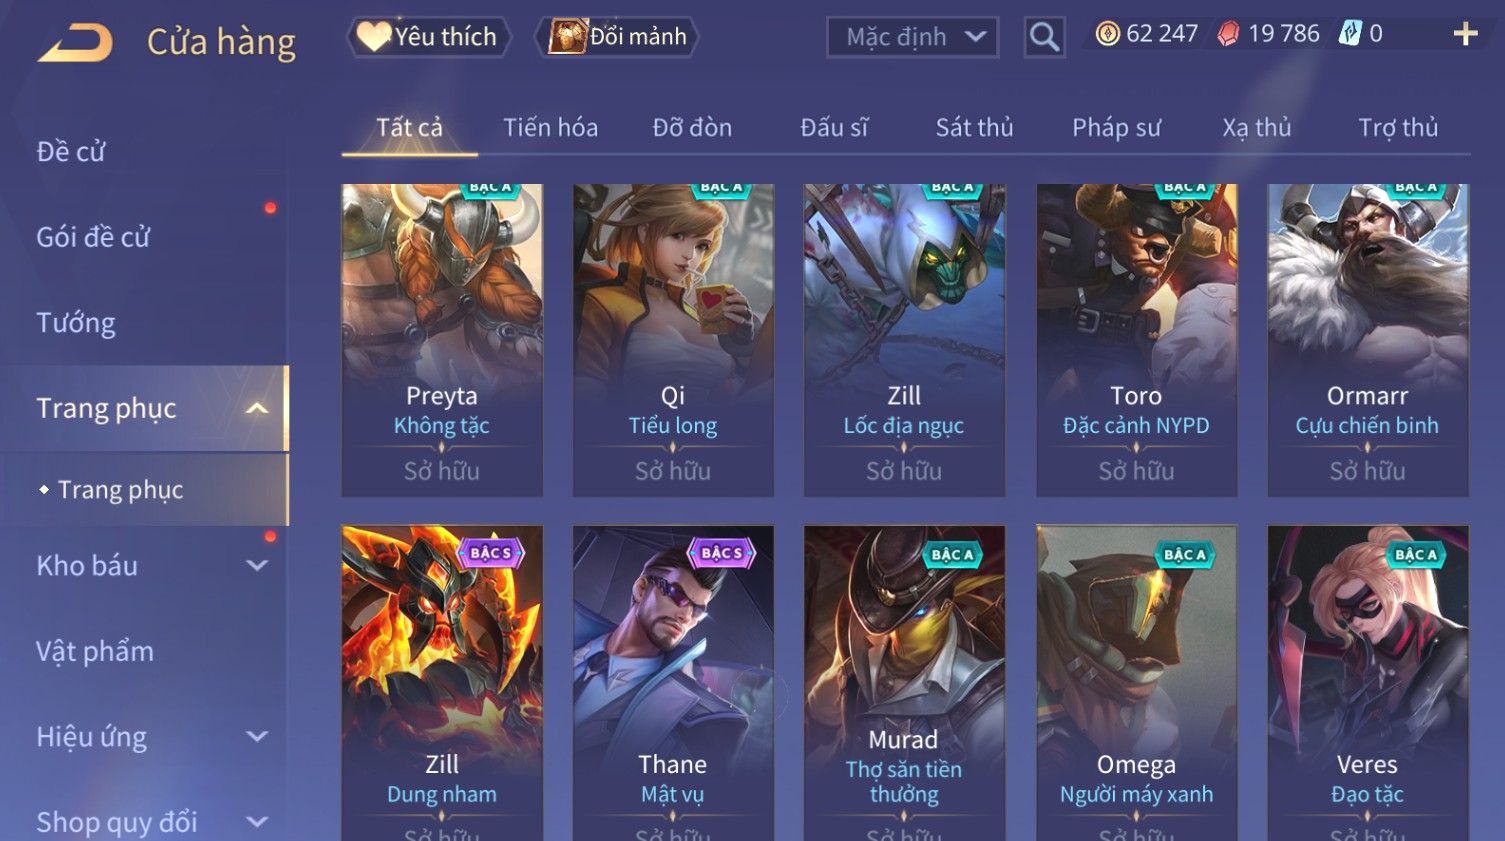Select the Zill Dung nham skin card

coord(442,683)
